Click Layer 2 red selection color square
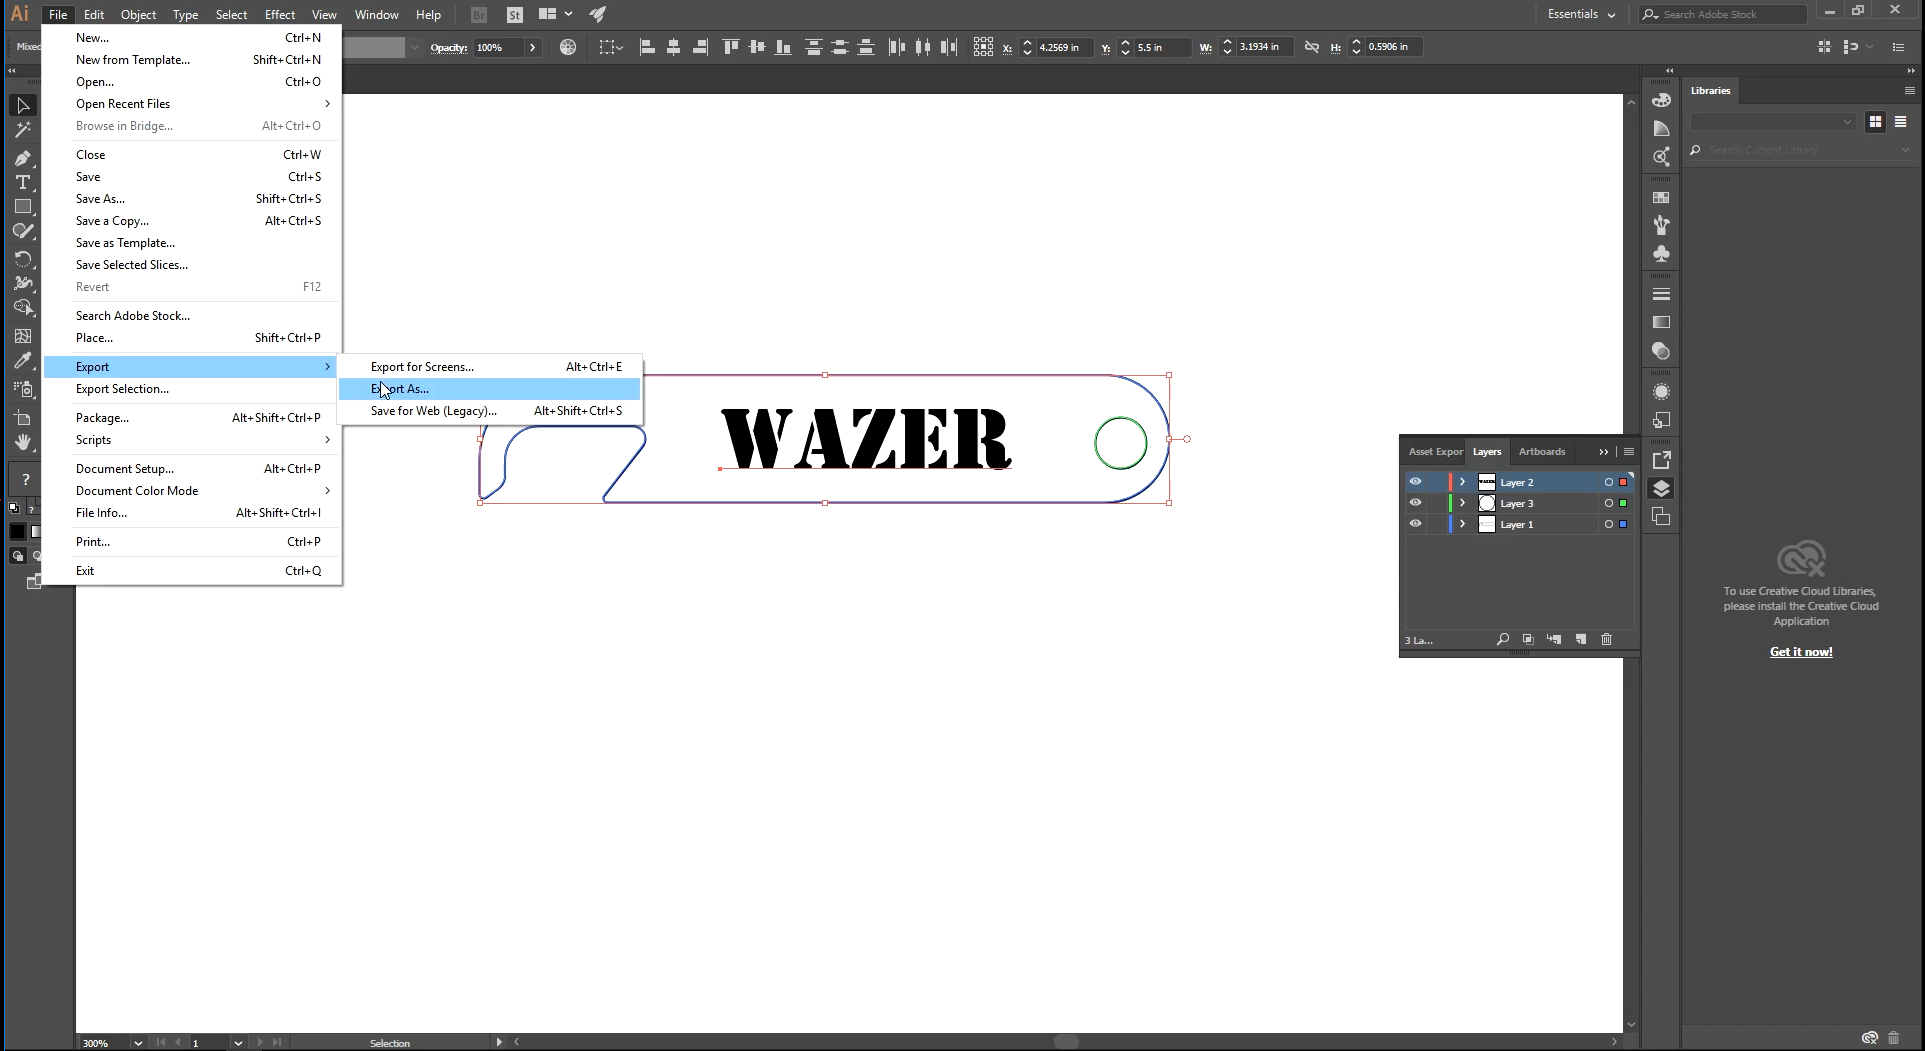Viewport: 1925px width, 1051px height. click(x=1623, y=482)
